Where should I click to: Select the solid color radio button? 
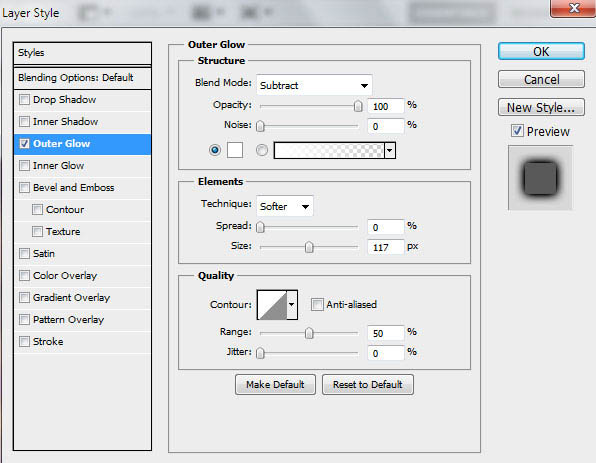(215, 150)
